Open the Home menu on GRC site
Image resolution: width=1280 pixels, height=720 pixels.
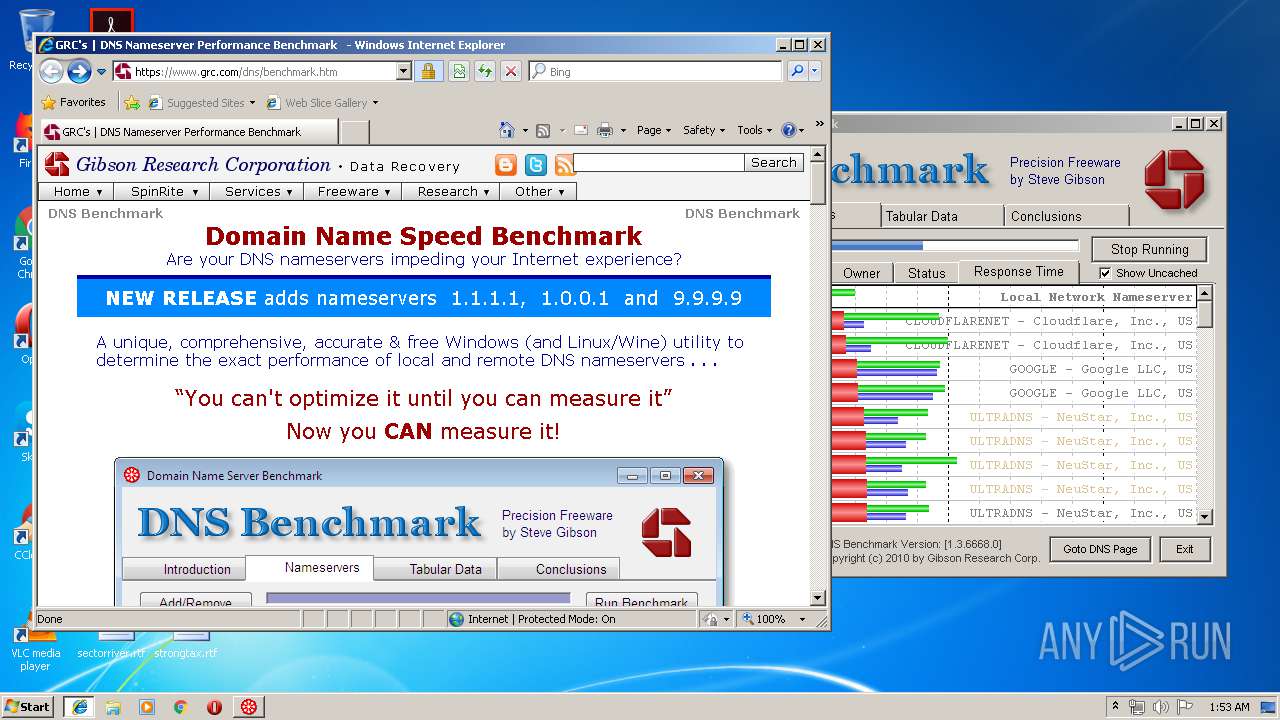pyautogui.click(x=78, y=191)
